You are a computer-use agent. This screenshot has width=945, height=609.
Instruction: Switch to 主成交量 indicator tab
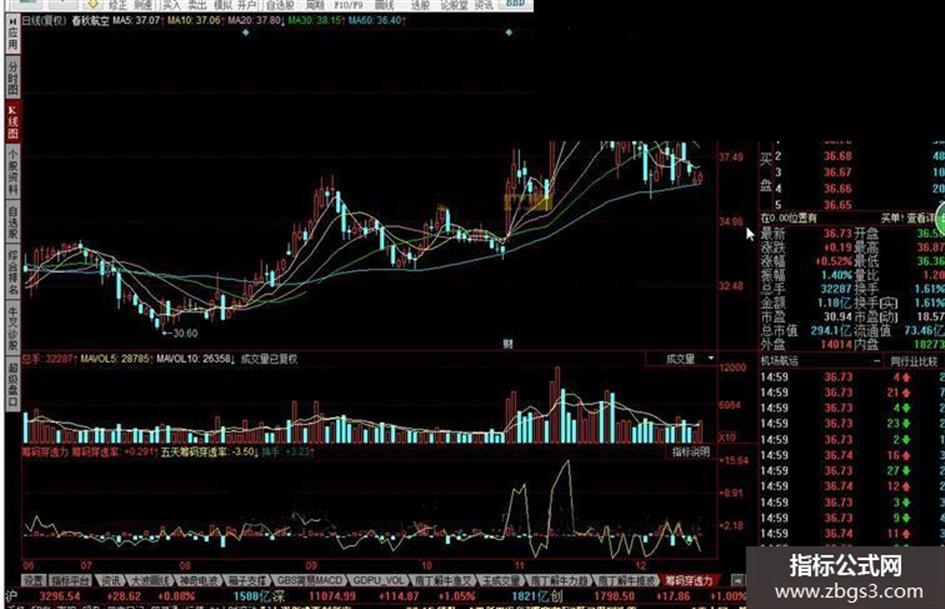coord(500,581)
